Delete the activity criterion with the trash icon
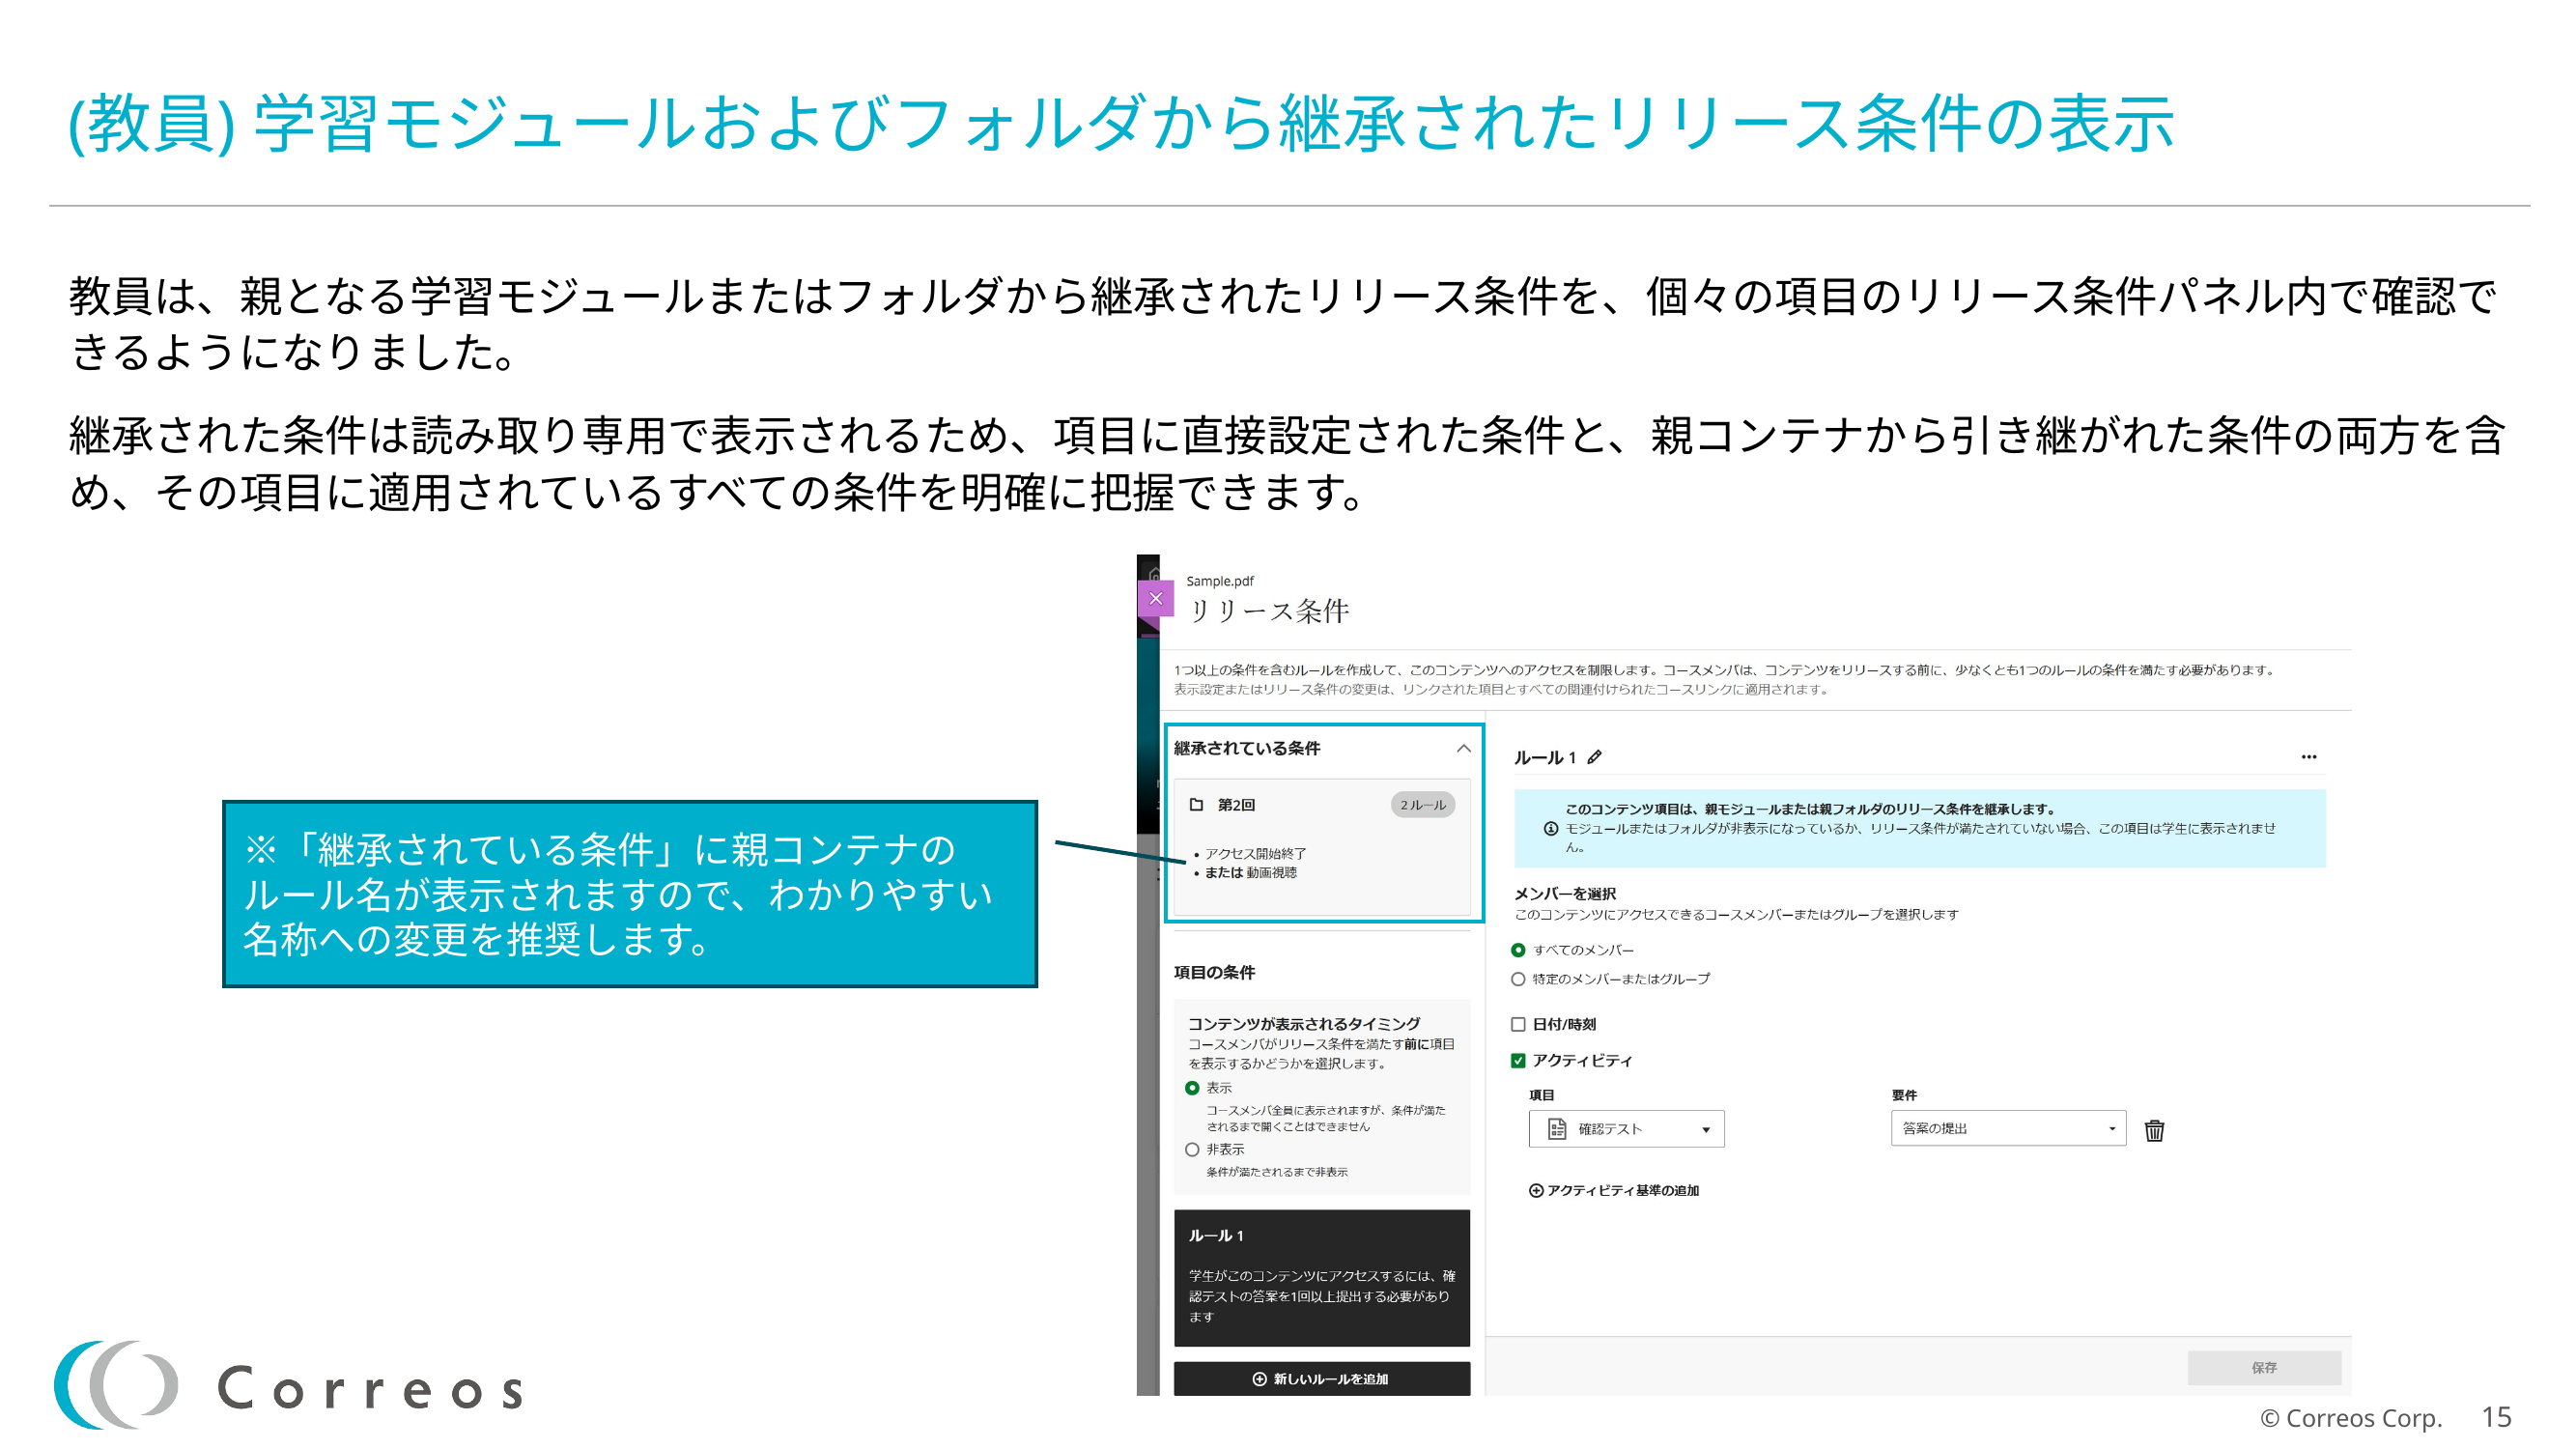The height and width of the screenshot is (1449, 2576). (x=2154, y=1130)
